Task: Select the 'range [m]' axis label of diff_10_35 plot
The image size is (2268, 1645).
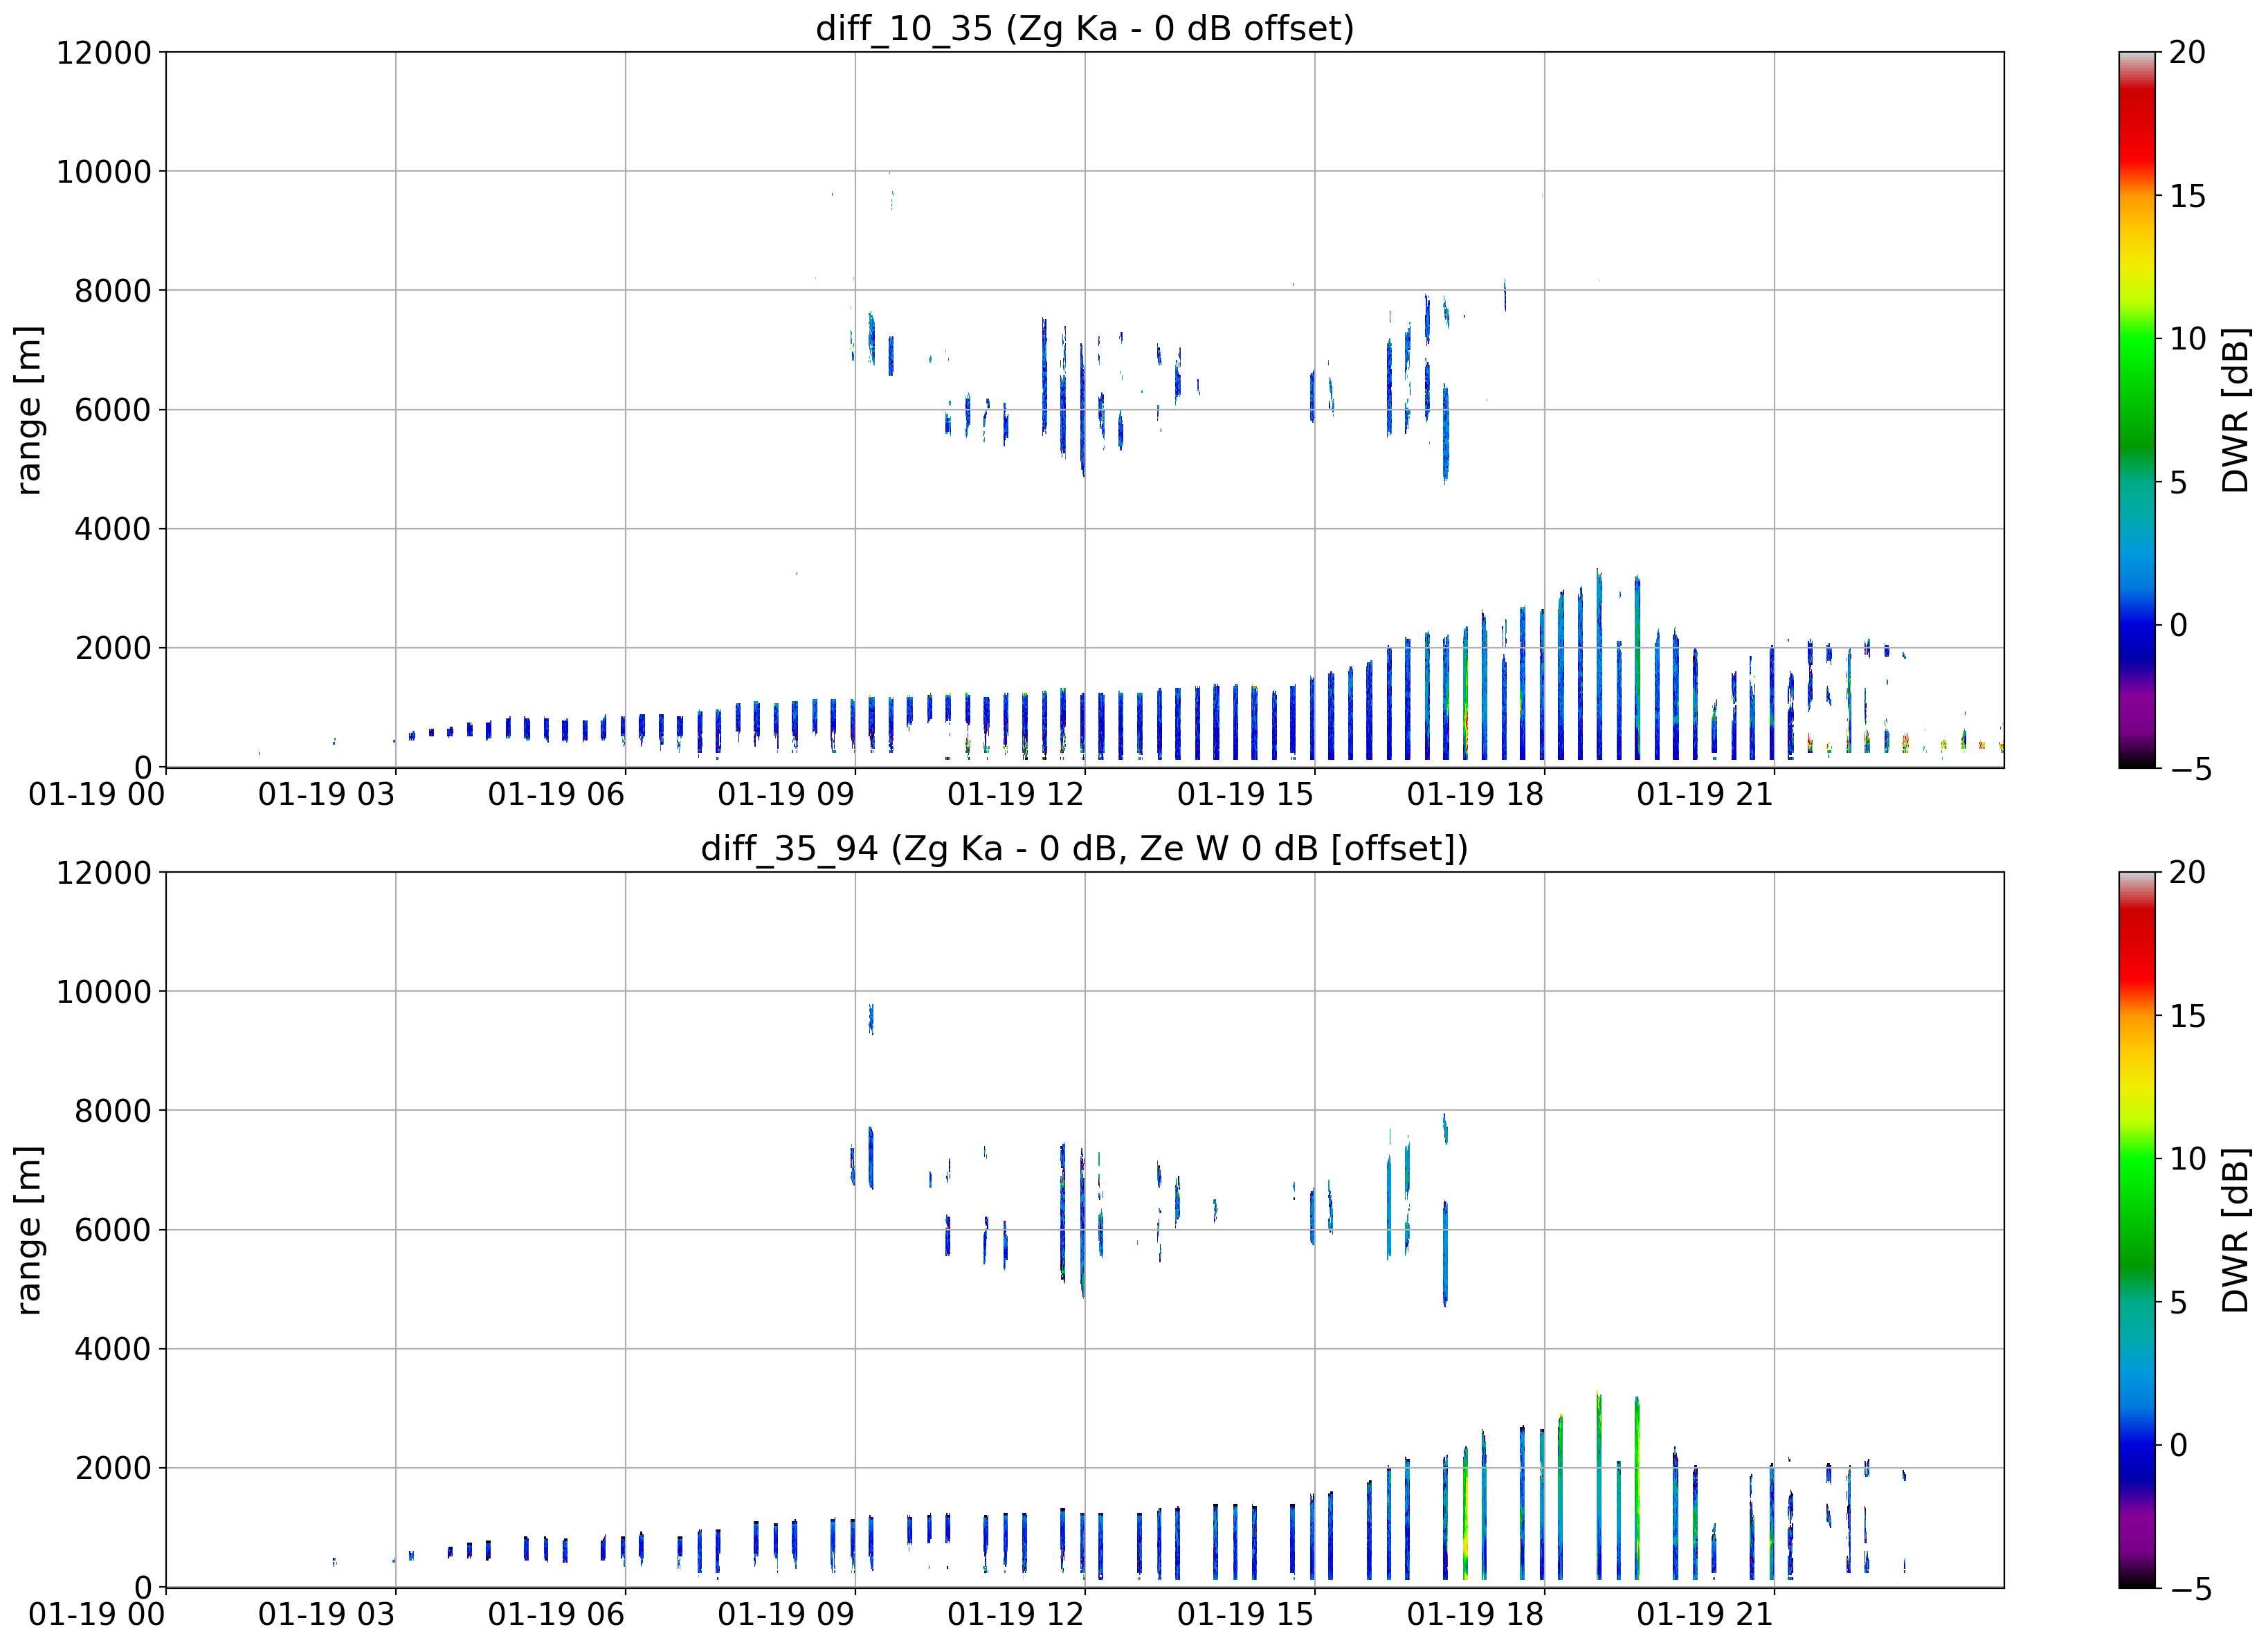Action: coord(29,410)
